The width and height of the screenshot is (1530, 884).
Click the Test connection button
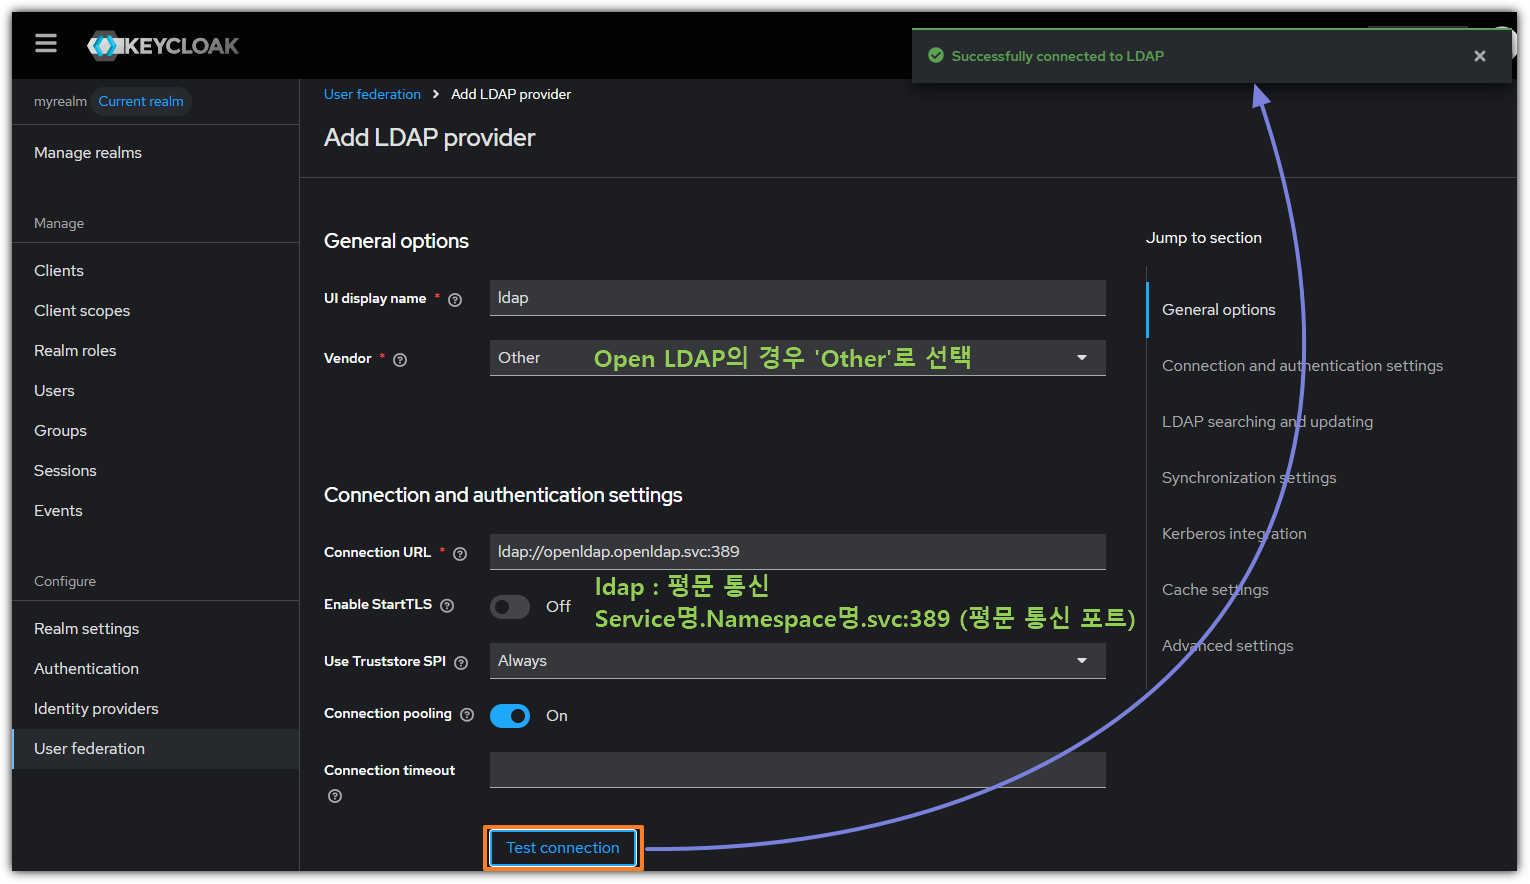(563, 848)
